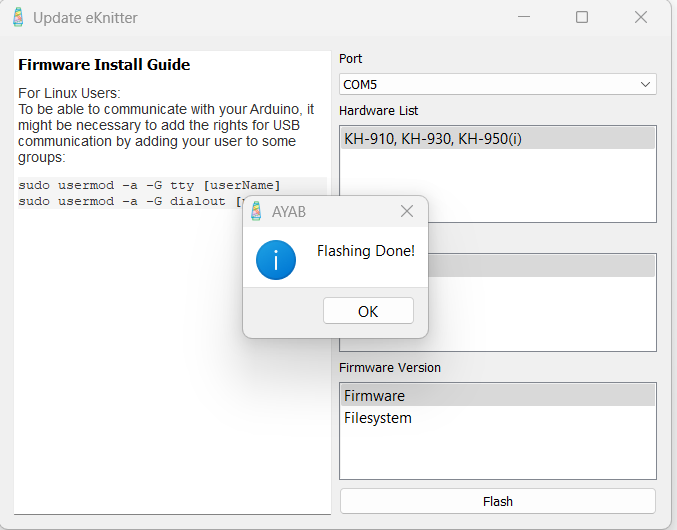Click the Firmware Install Guide heading
677x530 pixels.
[104, 65]
